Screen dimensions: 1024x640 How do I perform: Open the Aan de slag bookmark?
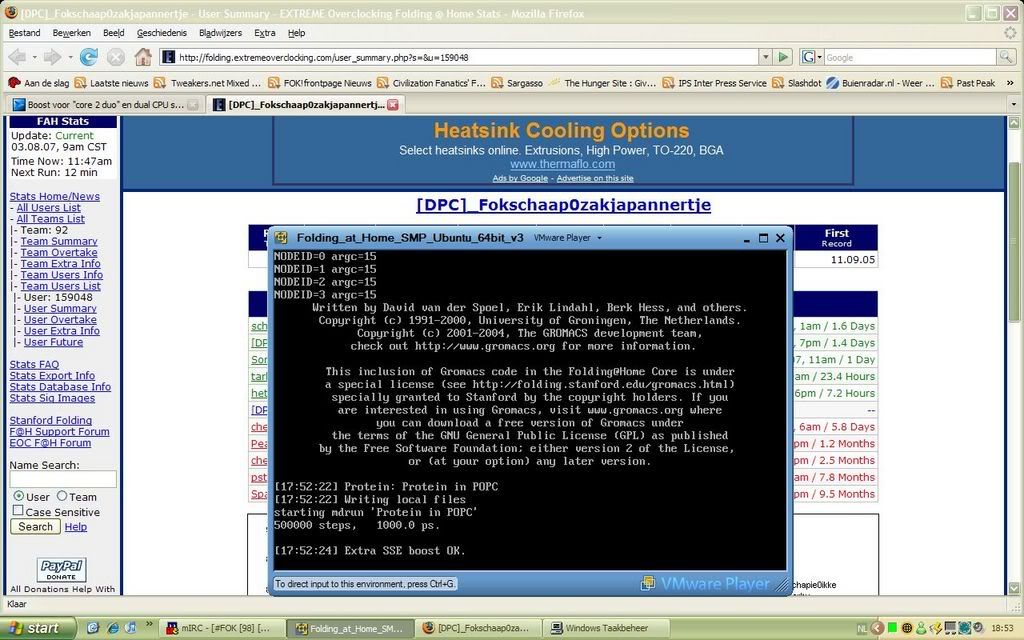pyautogui.click(x=39, y=83)
